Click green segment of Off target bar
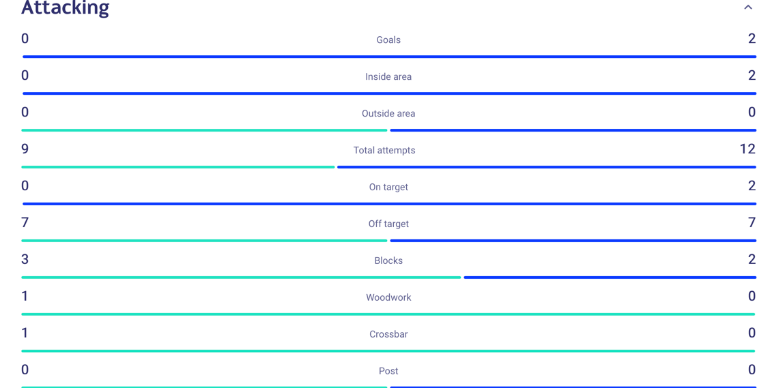 click(x=204, y=241)
